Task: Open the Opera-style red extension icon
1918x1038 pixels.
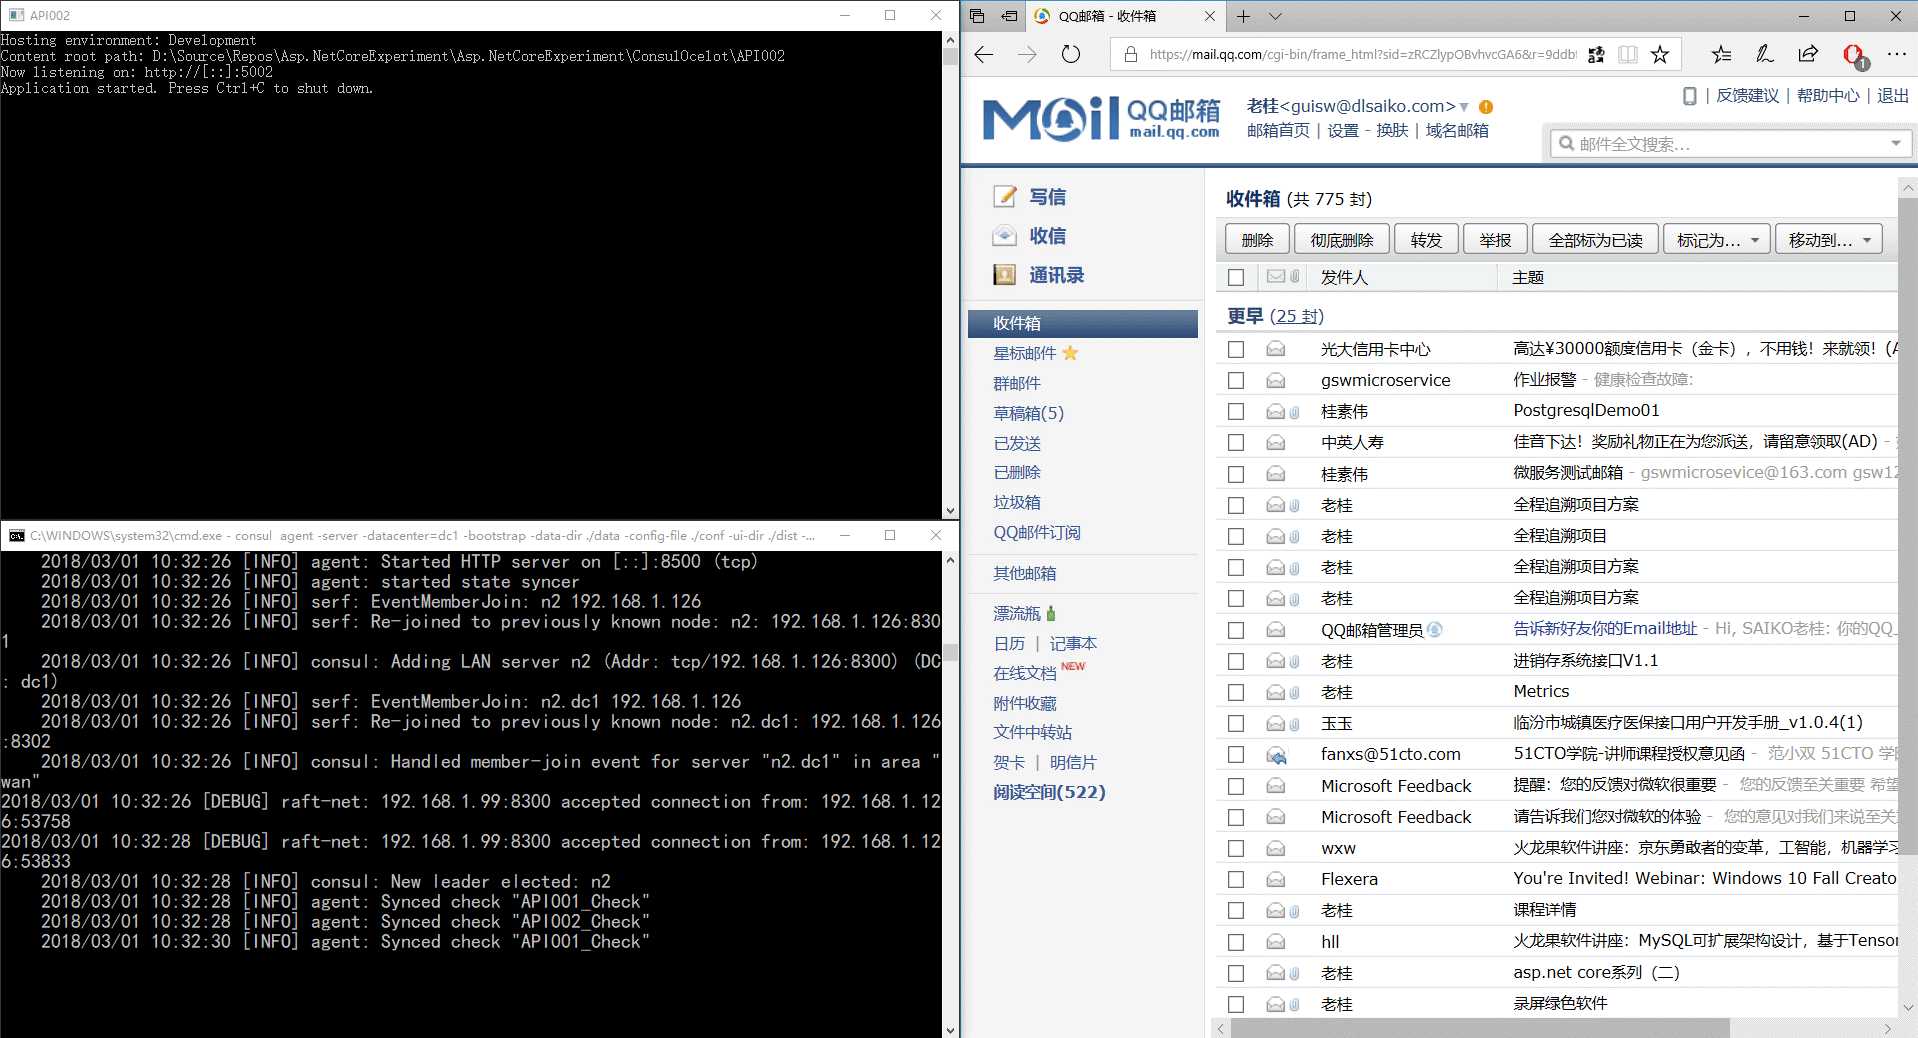Action: tap(1854, 55)
